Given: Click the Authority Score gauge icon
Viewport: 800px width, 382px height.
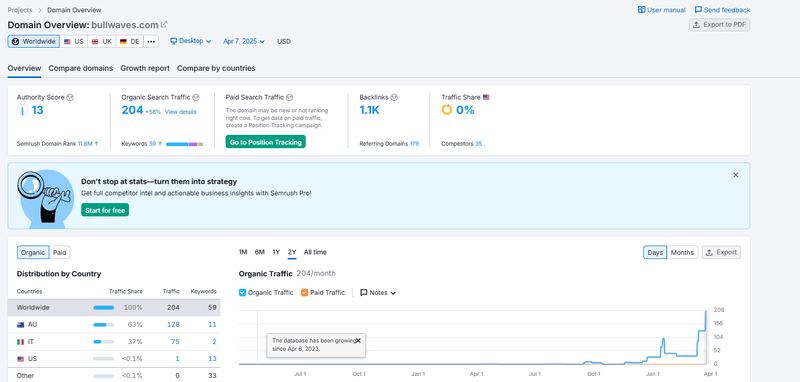Looking at the screenshot, I should (22, 110).
